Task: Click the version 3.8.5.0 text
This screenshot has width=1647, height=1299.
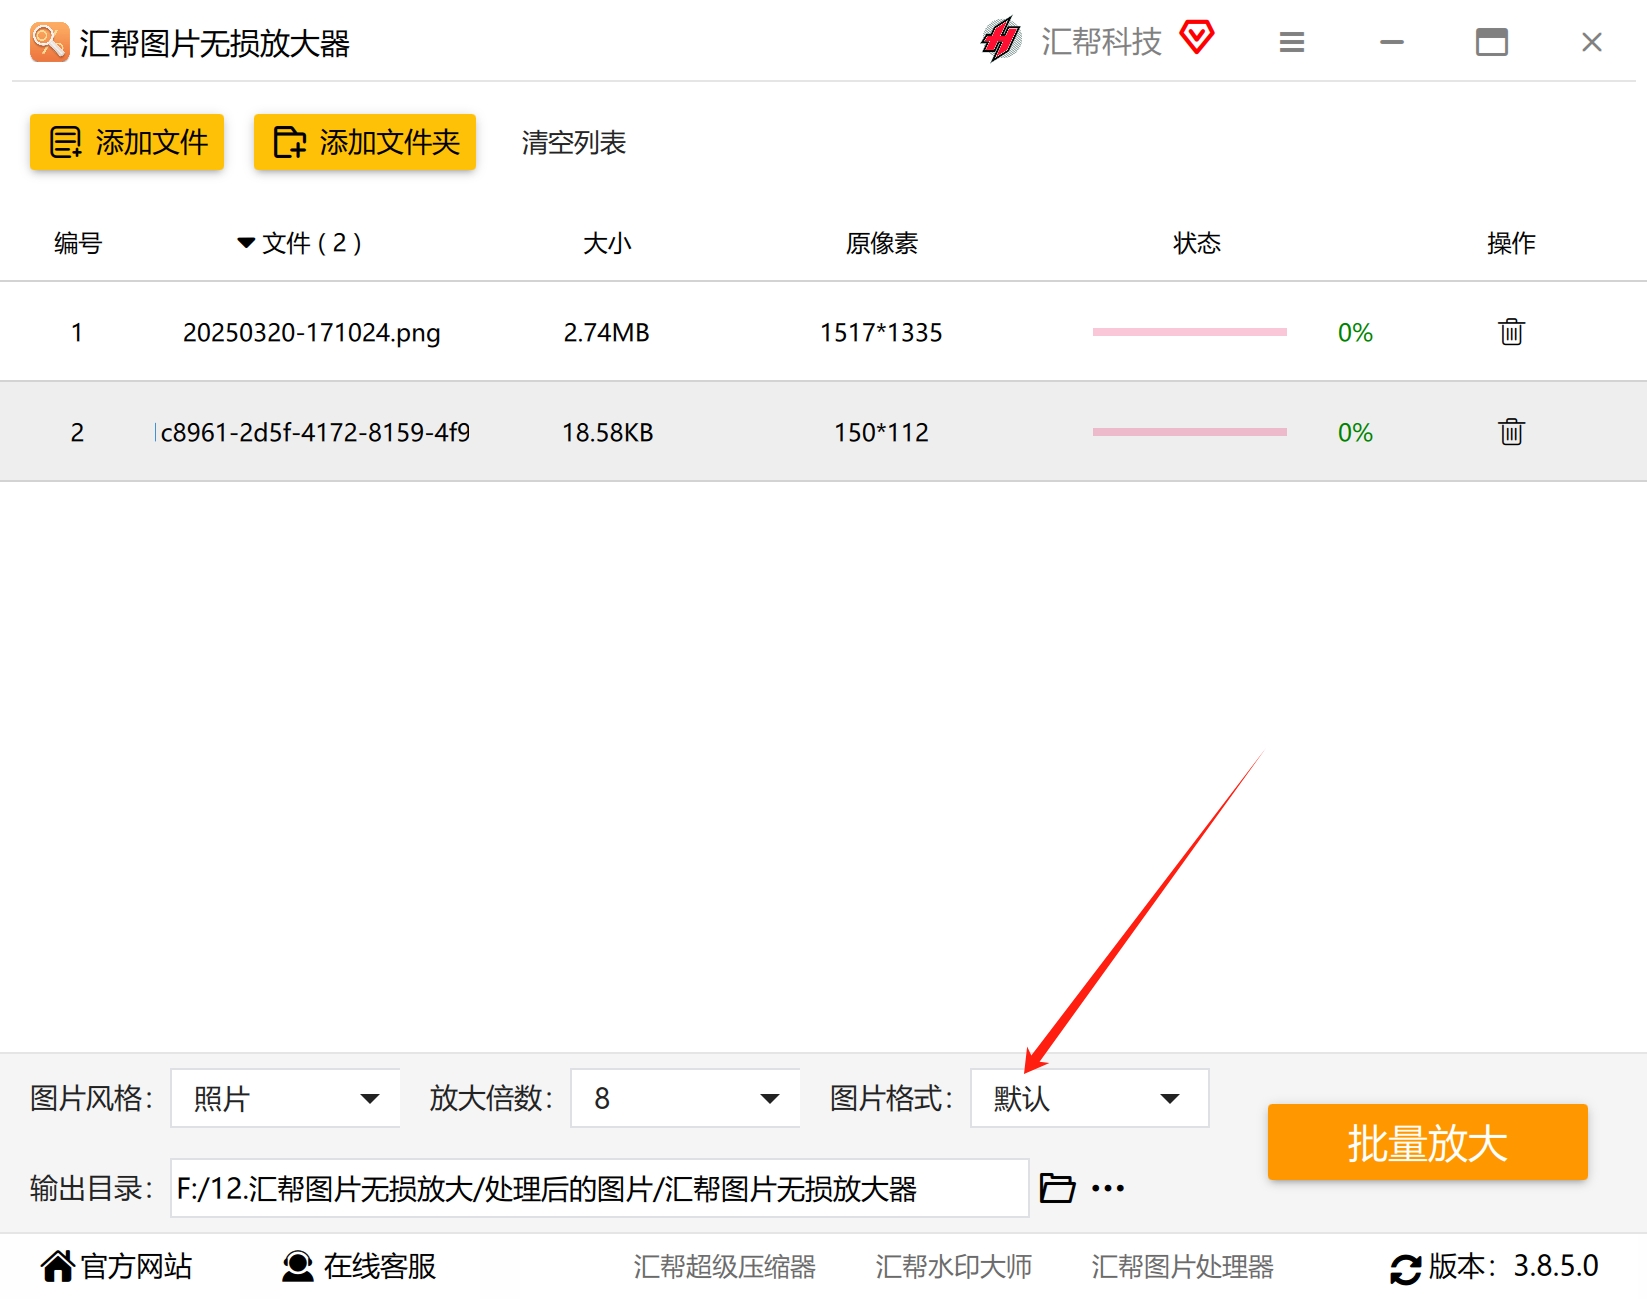Action: click(1556, 1266)
